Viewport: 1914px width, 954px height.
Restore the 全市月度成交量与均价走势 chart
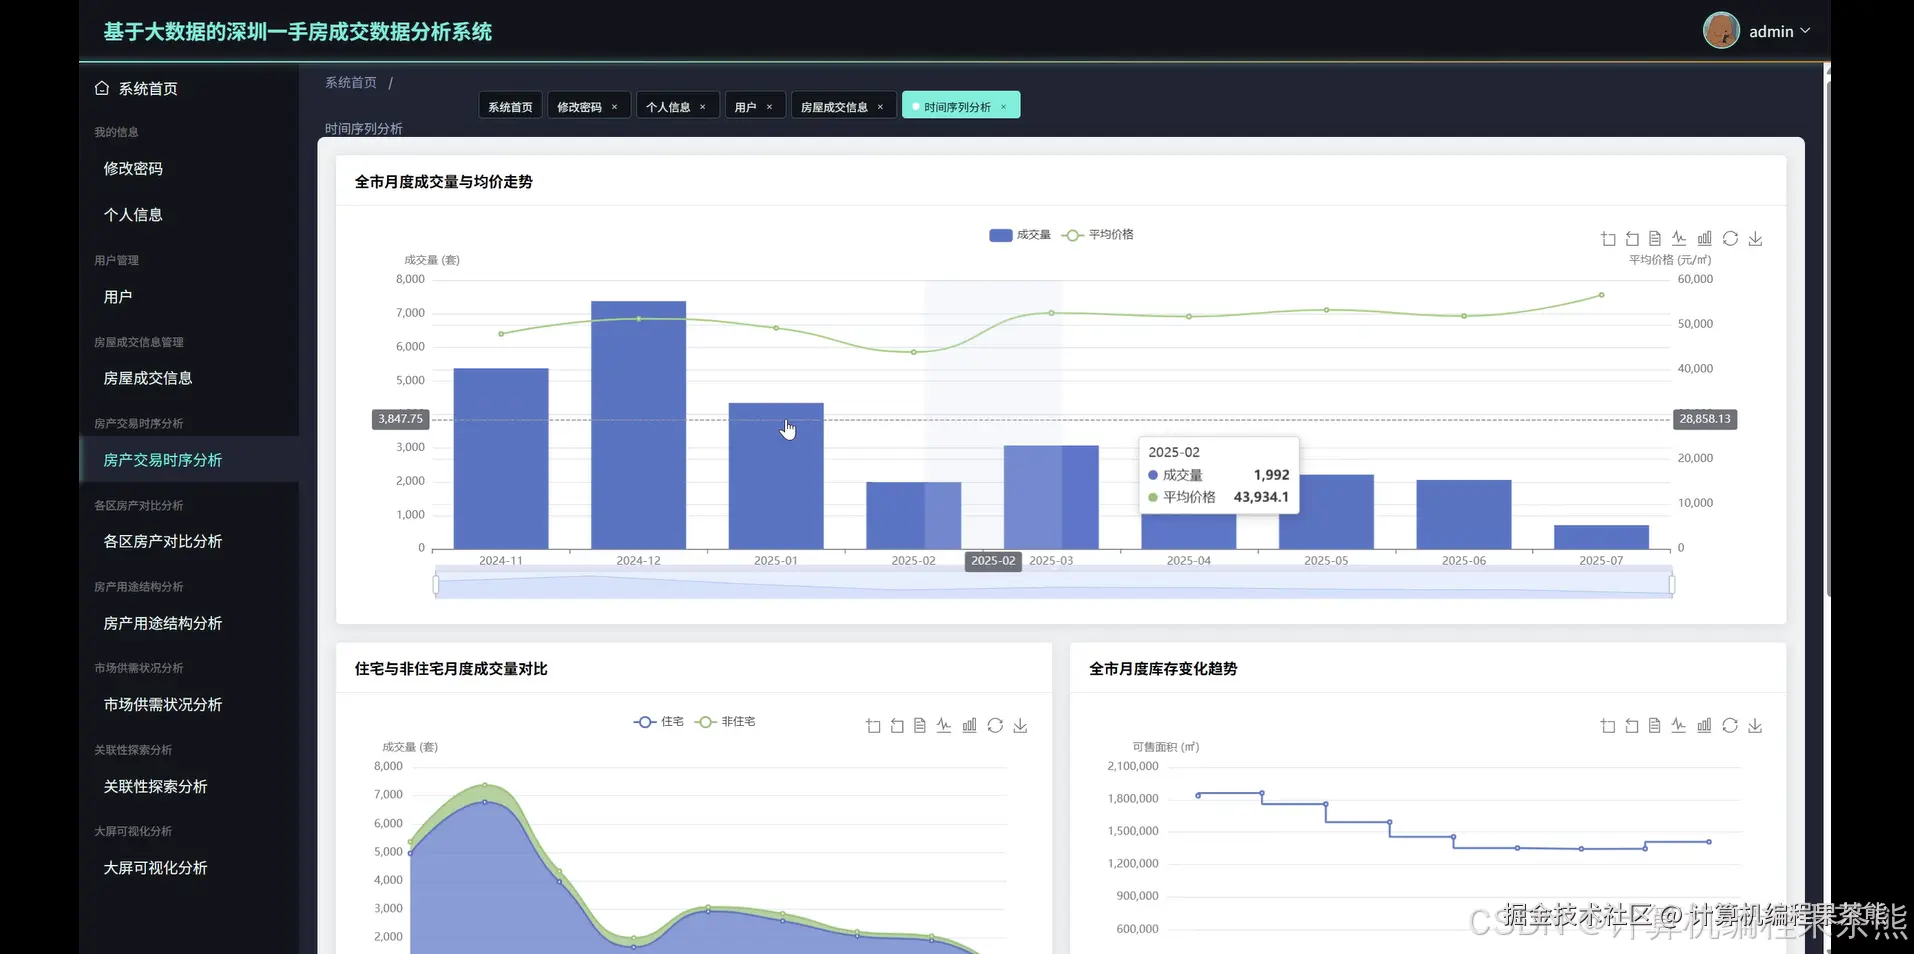[x=1730, y=239]
